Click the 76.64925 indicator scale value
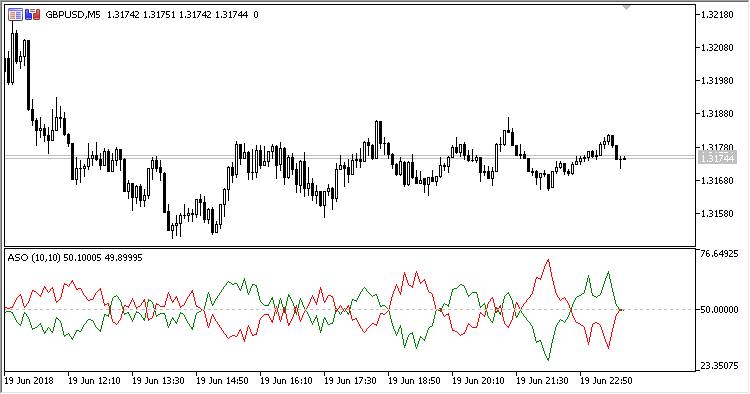Screen dimensions: 750x394 (x=719, y=253)
